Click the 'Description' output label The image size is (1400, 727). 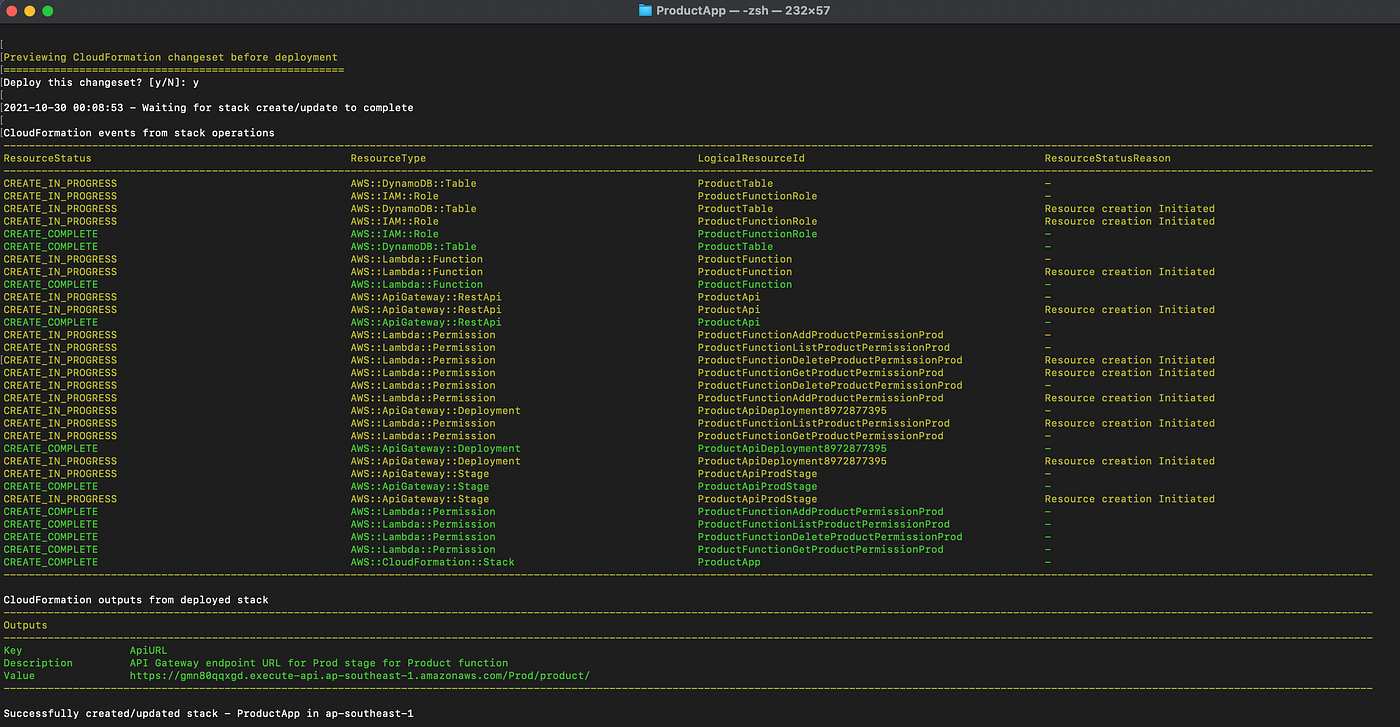click(38, 663)
